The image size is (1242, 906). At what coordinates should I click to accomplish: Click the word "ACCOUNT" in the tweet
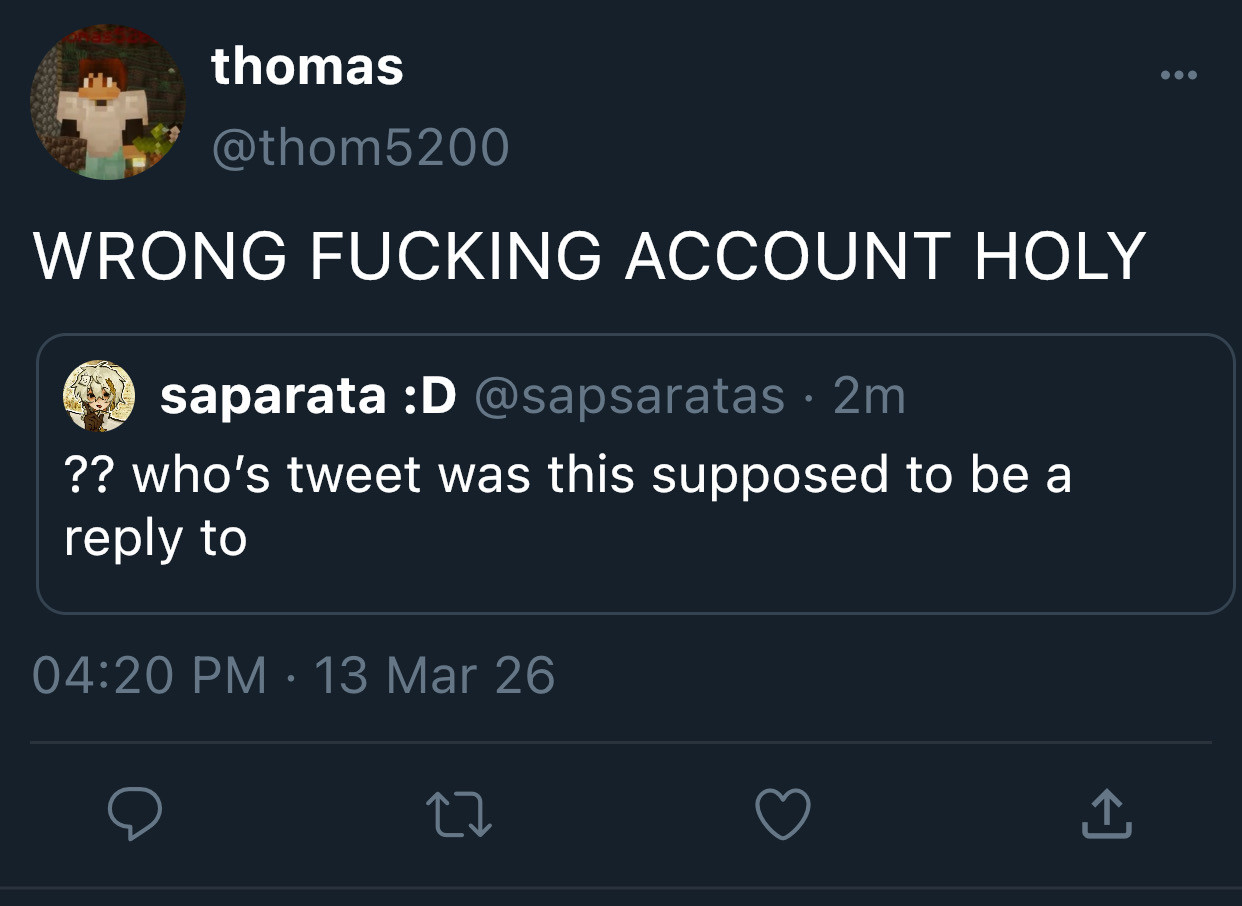(786, 256)
